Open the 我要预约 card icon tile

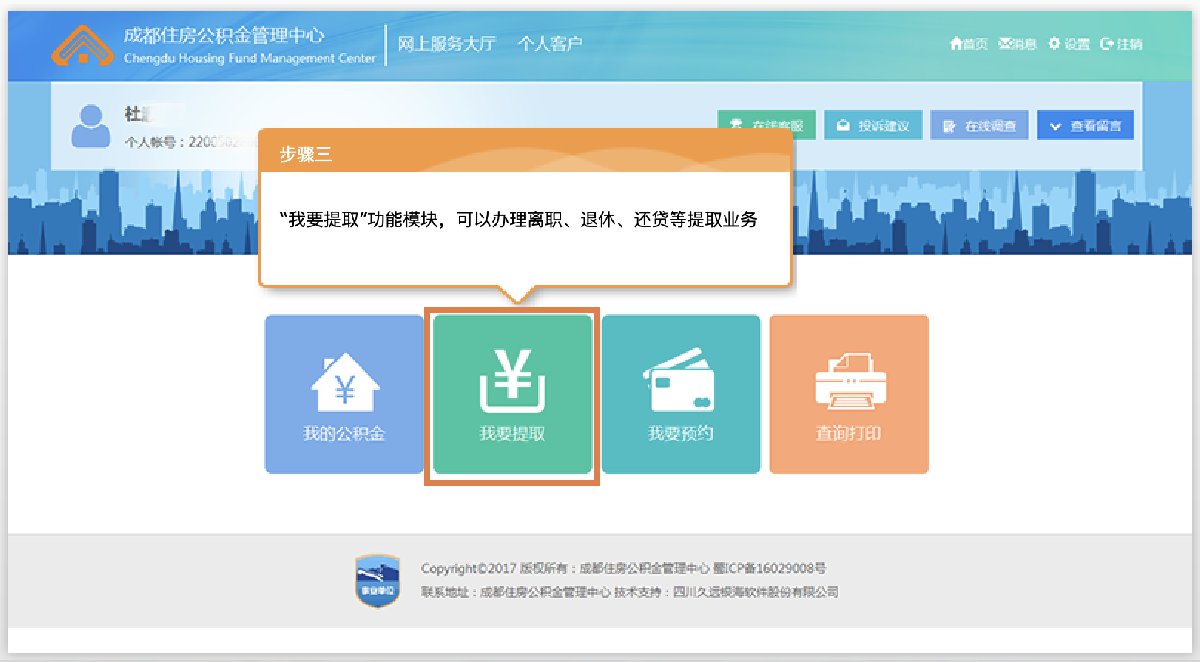680,394
